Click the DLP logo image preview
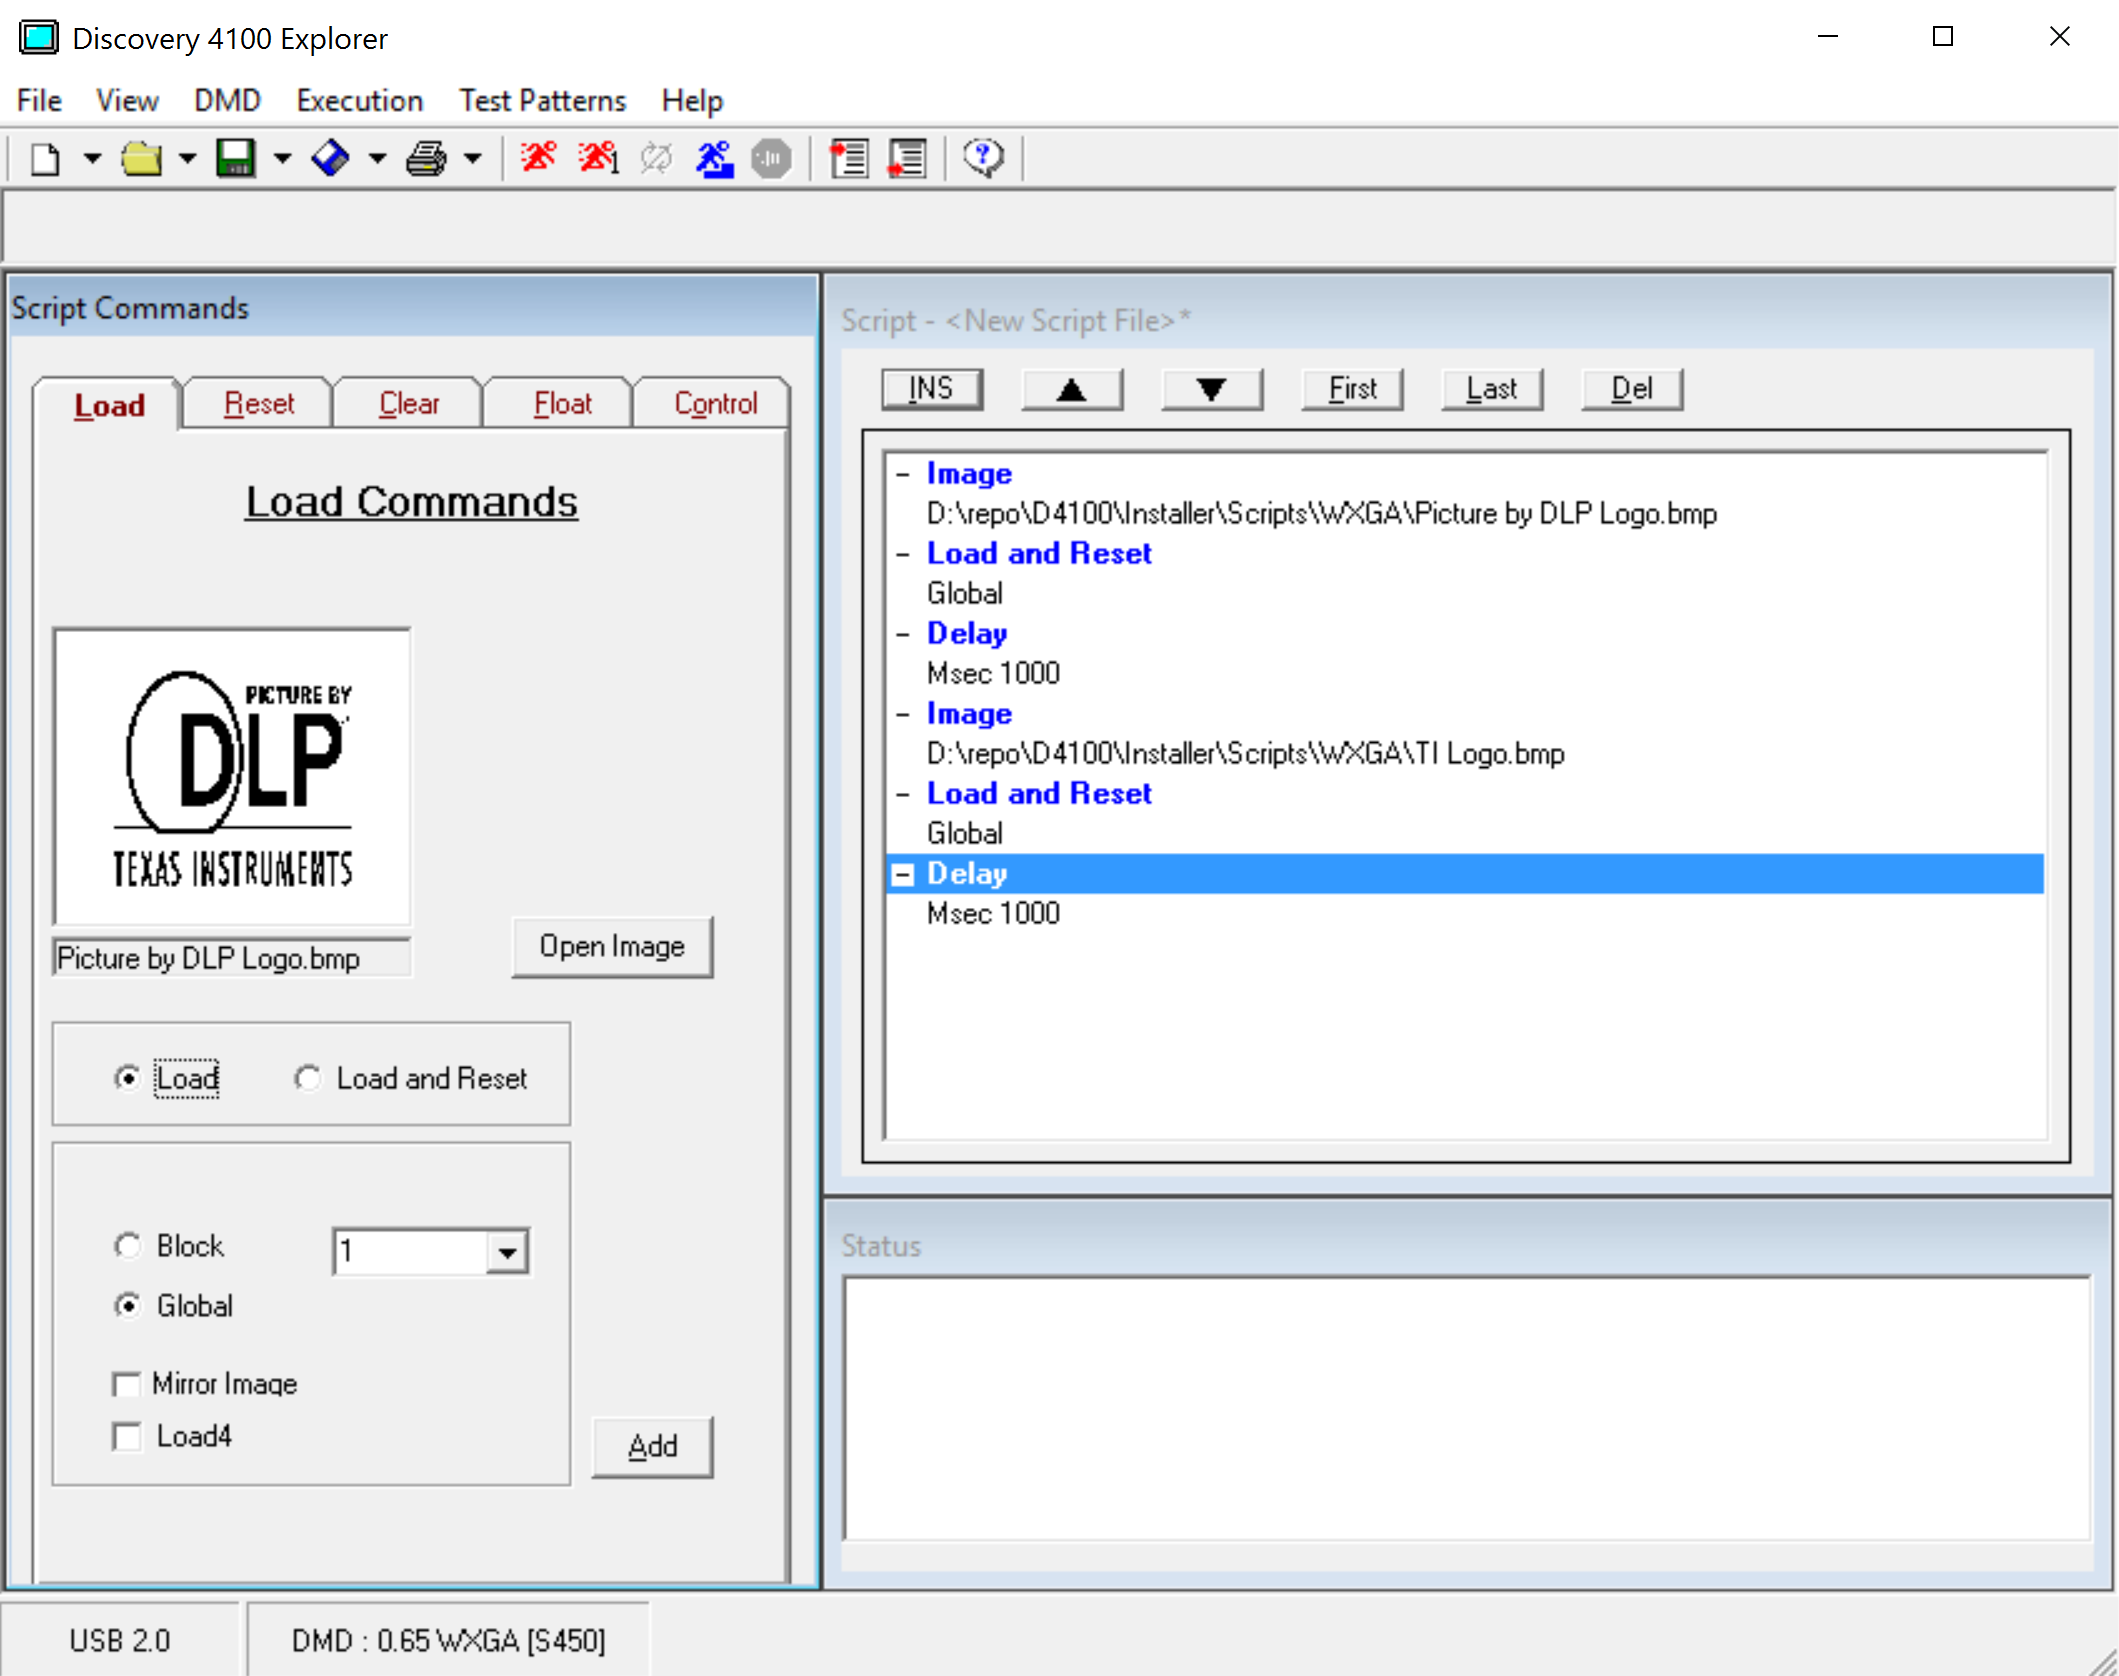Image resolution: width=2119 pixels, height=1676 pixels. coord(232,777)
